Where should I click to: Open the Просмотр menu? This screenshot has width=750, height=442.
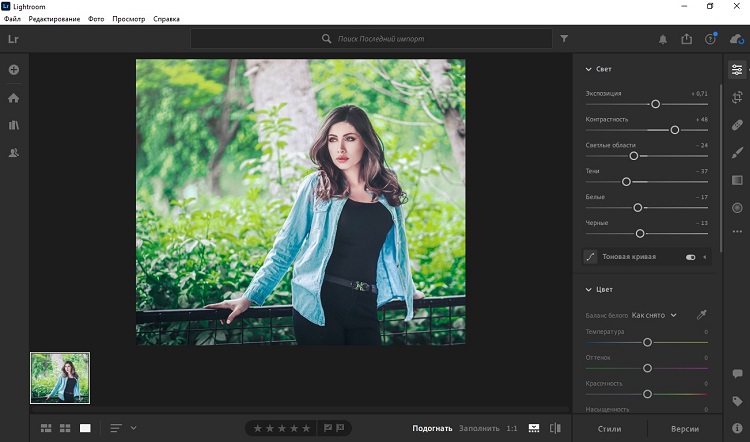click(x=128, y=19)
